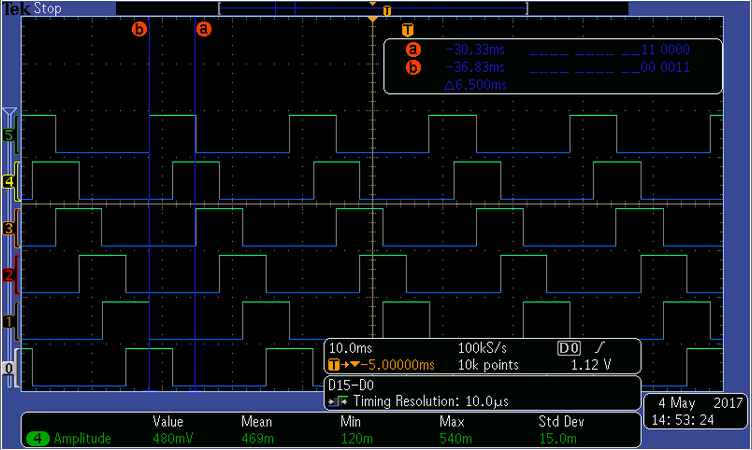Select the orange trigger 'T' marker icon
The width and height of the screenshot is (752, 450).
[406, 30]
